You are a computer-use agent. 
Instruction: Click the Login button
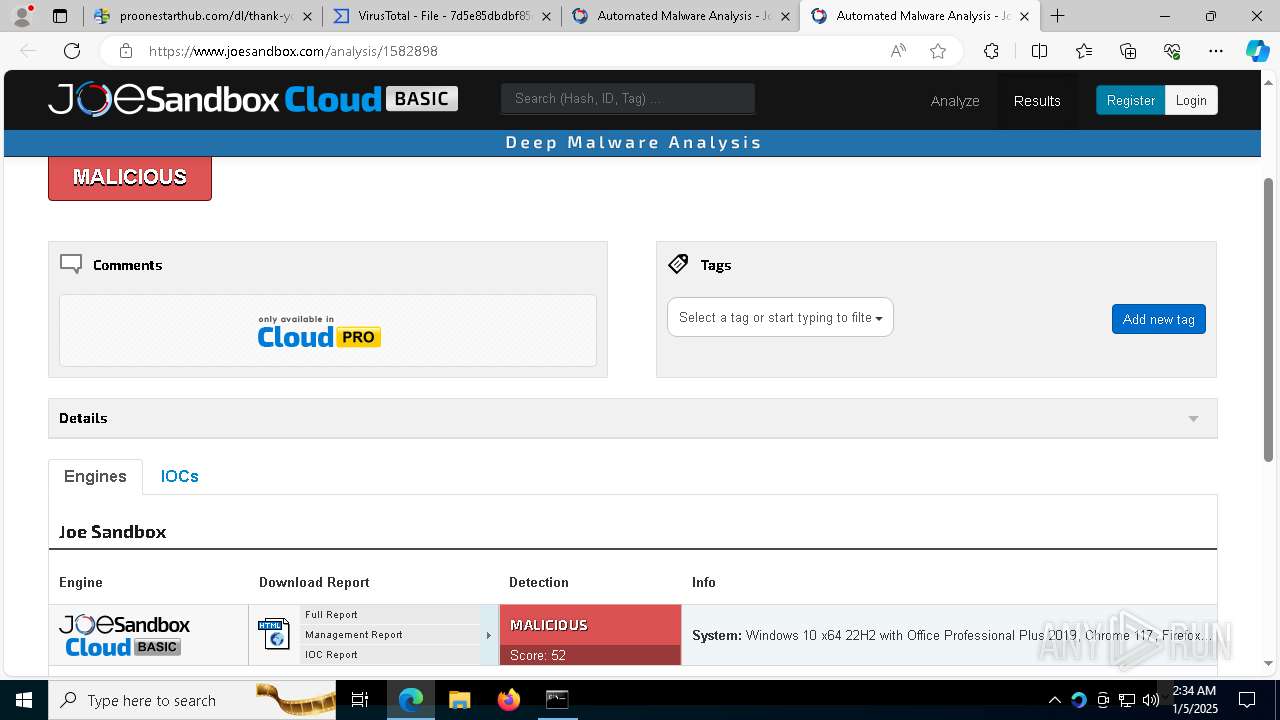coord(1191,100)
